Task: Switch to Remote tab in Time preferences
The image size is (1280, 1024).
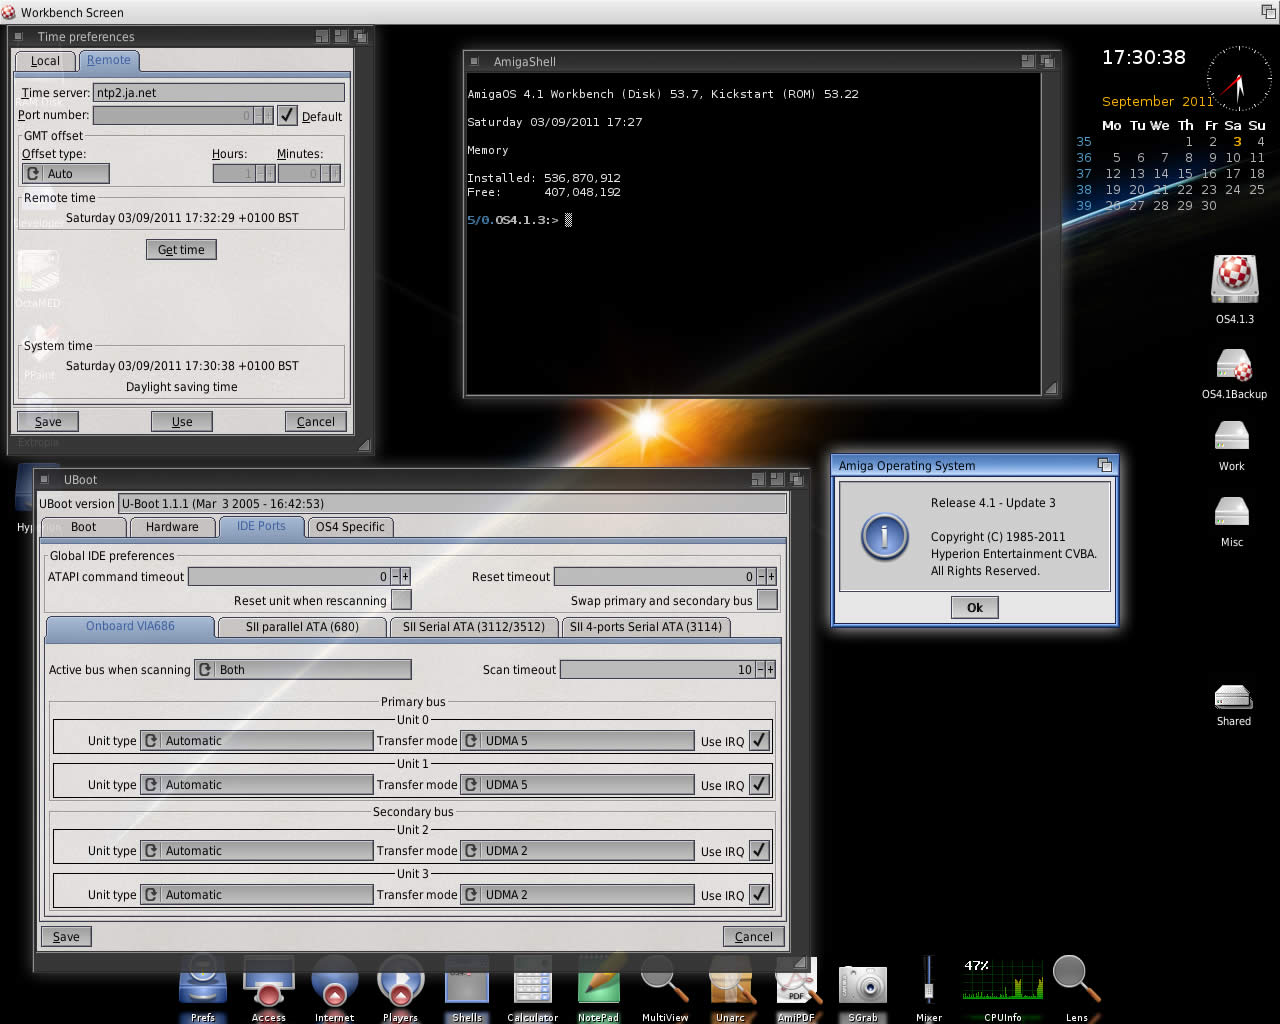Action: point(108,60)
